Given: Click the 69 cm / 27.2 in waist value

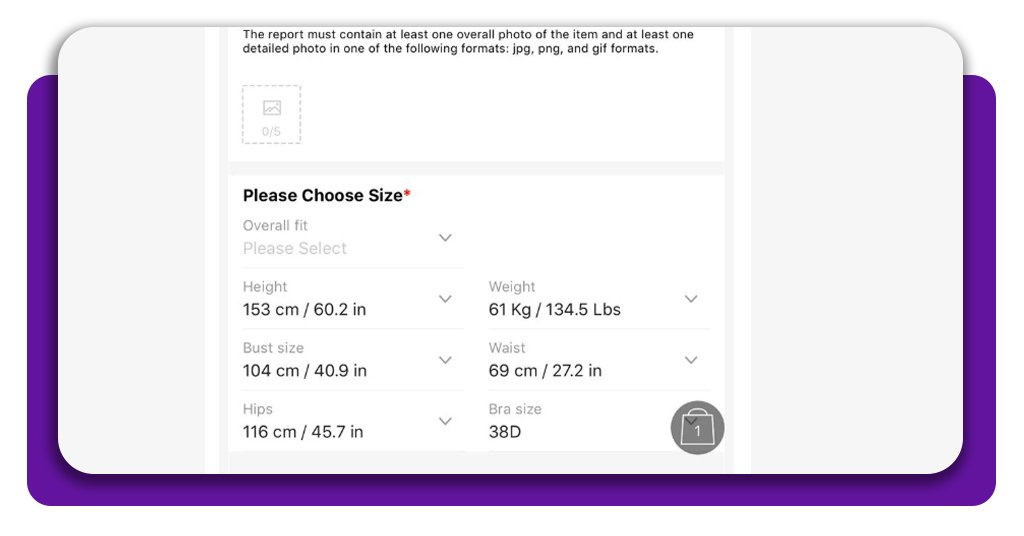Looking at the screenshot, I should tap(545, 371).
